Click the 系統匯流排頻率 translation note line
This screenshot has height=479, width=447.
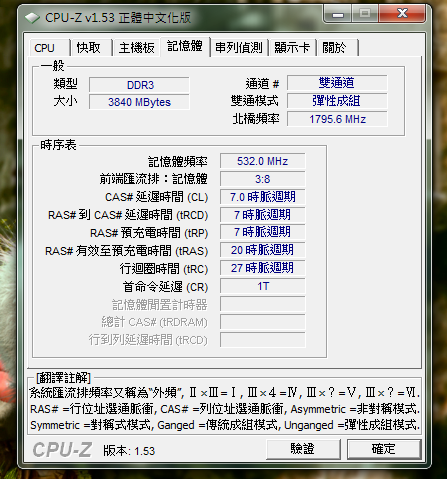click(x=224, y=393)
